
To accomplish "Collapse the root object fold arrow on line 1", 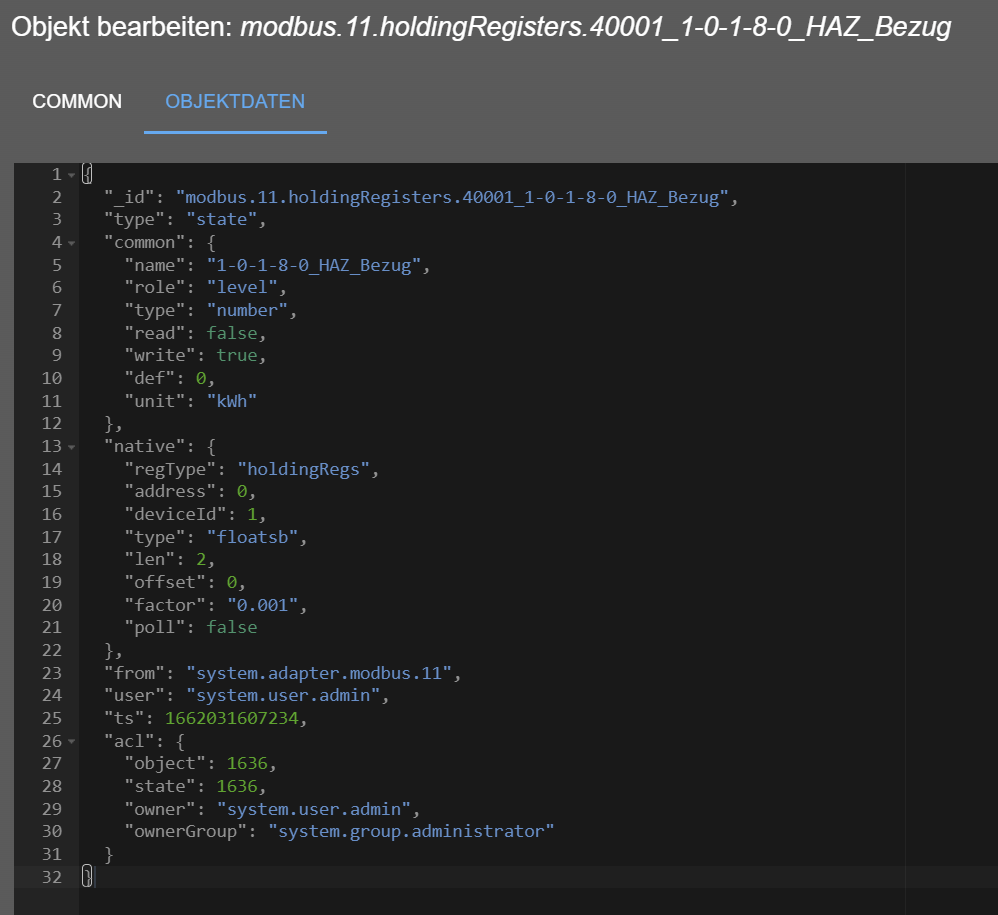I will point(71,175).
